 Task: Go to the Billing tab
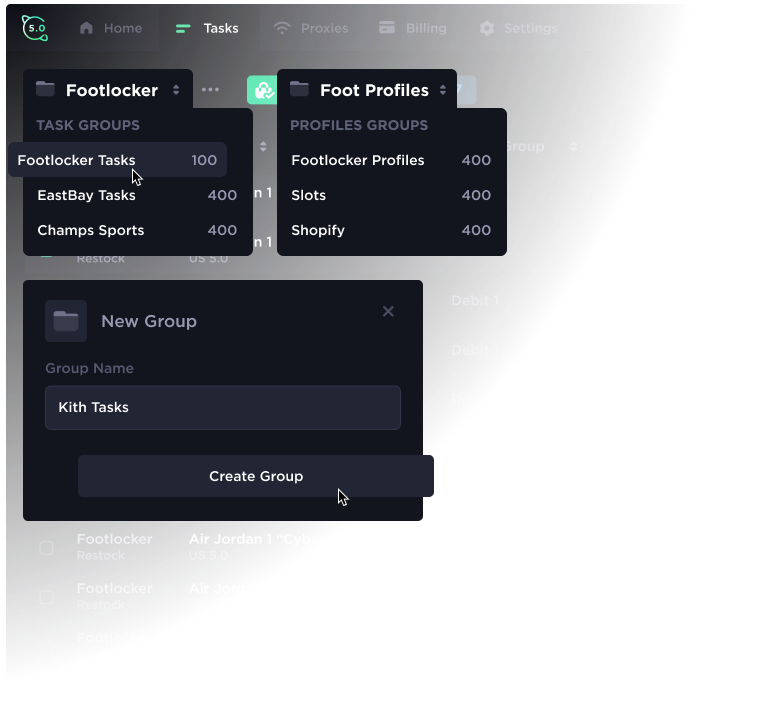pos(412,28)
